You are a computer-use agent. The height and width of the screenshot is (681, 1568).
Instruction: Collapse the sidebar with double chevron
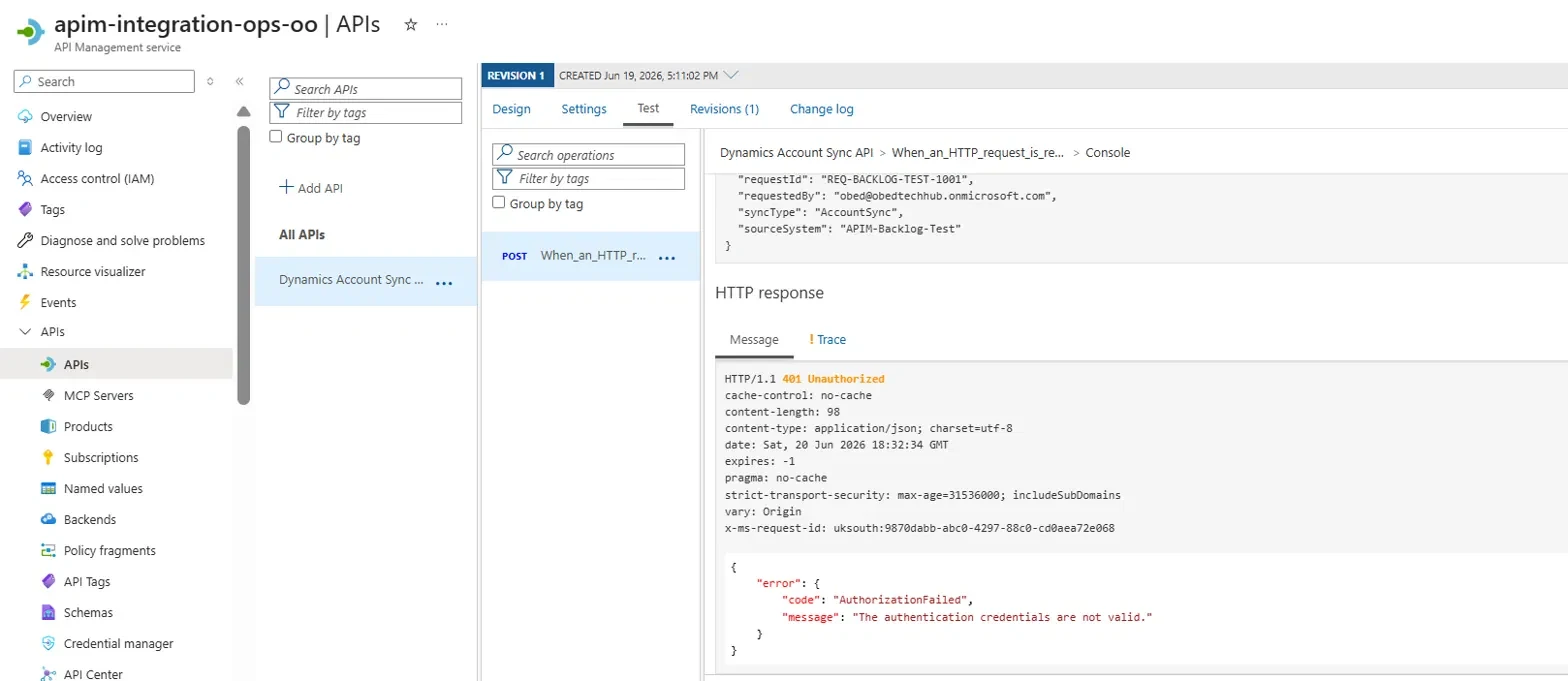[239, 82]
